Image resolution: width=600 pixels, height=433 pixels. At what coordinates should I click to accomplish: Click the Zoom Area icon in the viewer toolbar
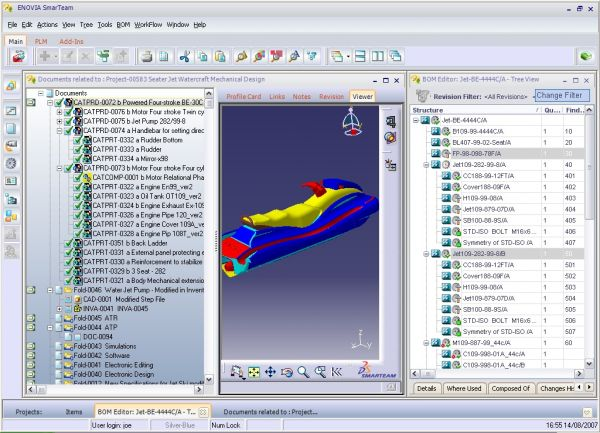(x=320, y=372)
